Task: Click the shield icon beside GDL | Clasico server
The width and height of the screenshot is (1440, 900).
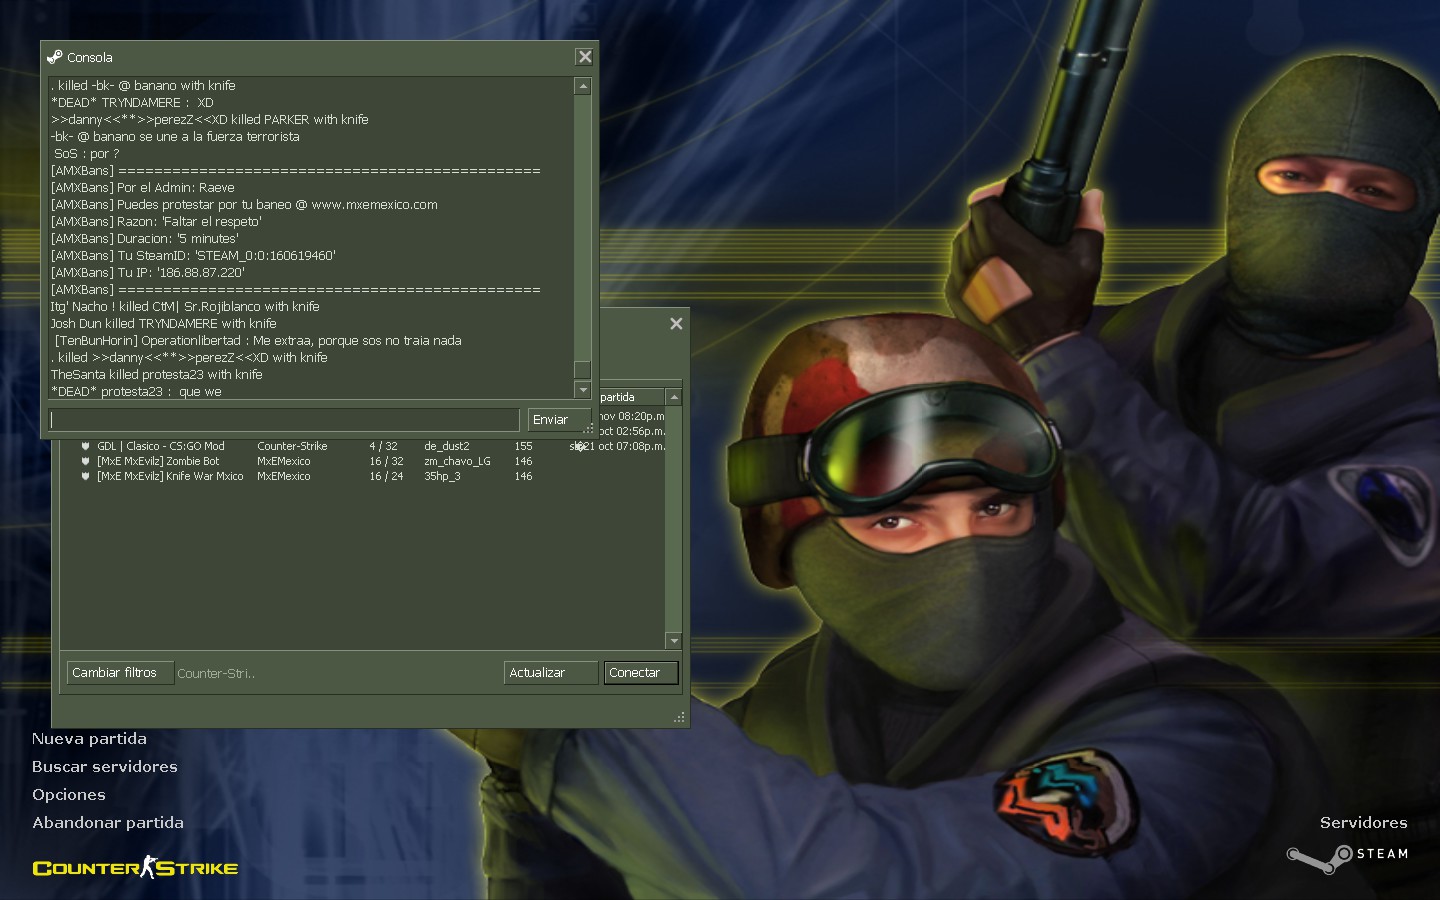Action: (x=86, y=446)
